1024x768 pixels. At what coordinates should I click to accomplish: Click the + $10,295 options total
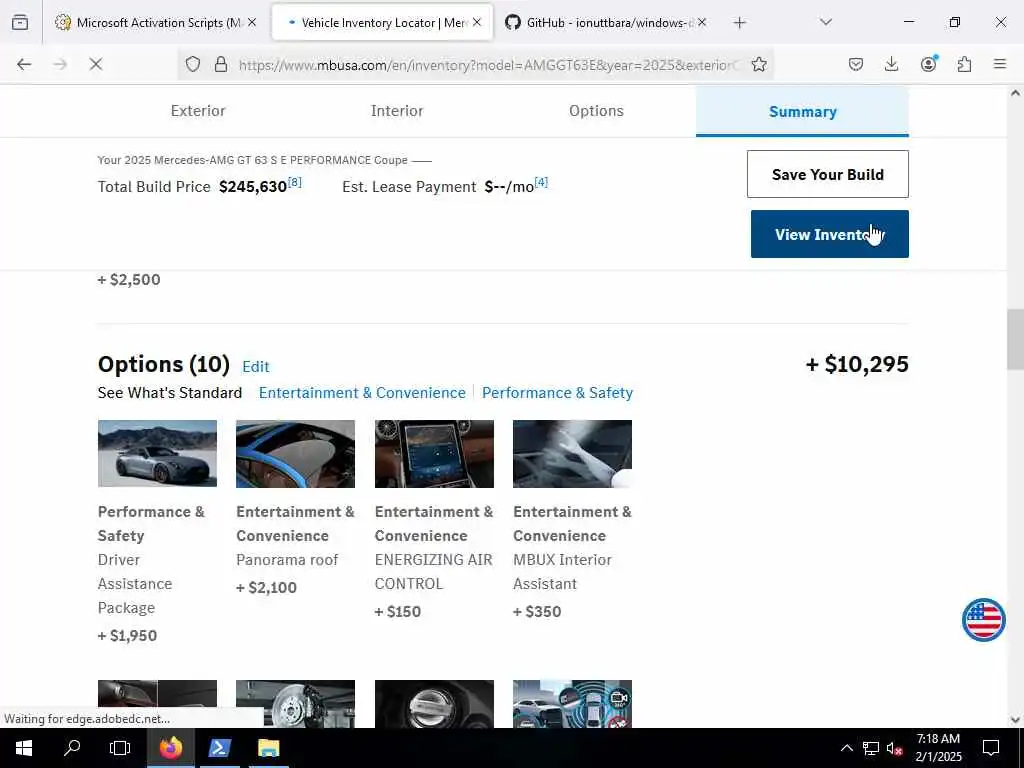tap(857, 364)
